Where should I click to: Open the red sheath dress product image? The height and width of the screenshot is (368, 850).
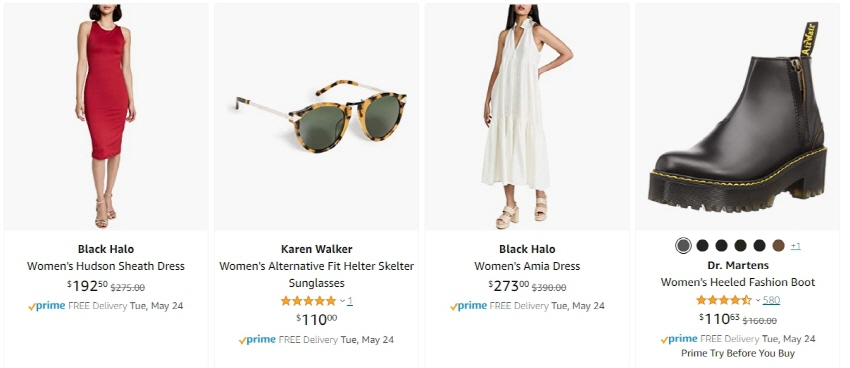tap(106, 117)
